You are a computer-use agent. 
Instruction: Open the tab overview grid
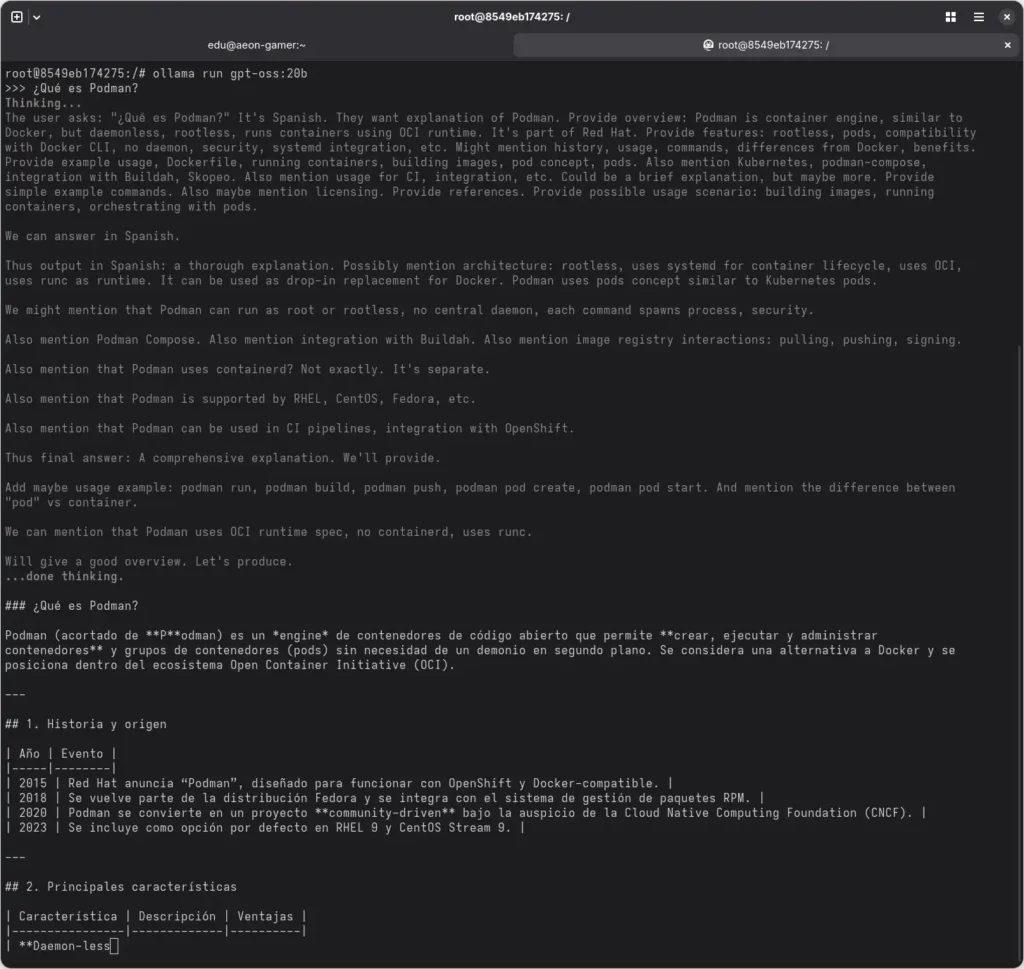950,17
